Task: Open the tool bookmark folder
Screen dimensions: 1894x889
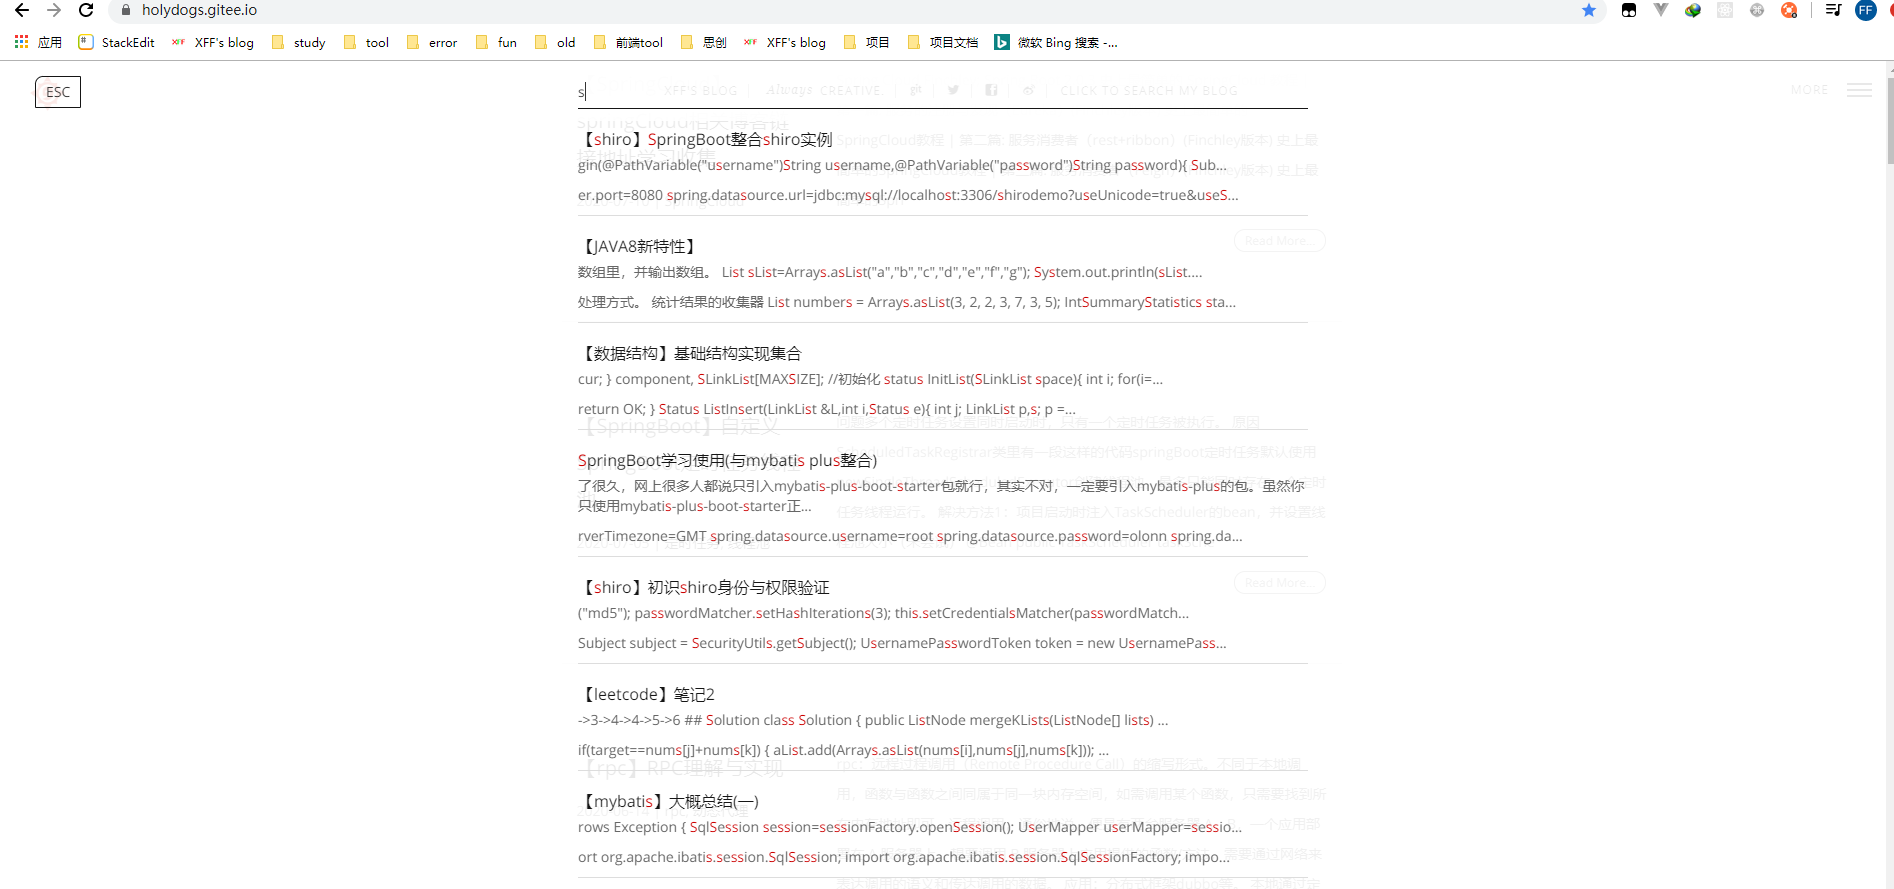Action: (x=366, y=42)
